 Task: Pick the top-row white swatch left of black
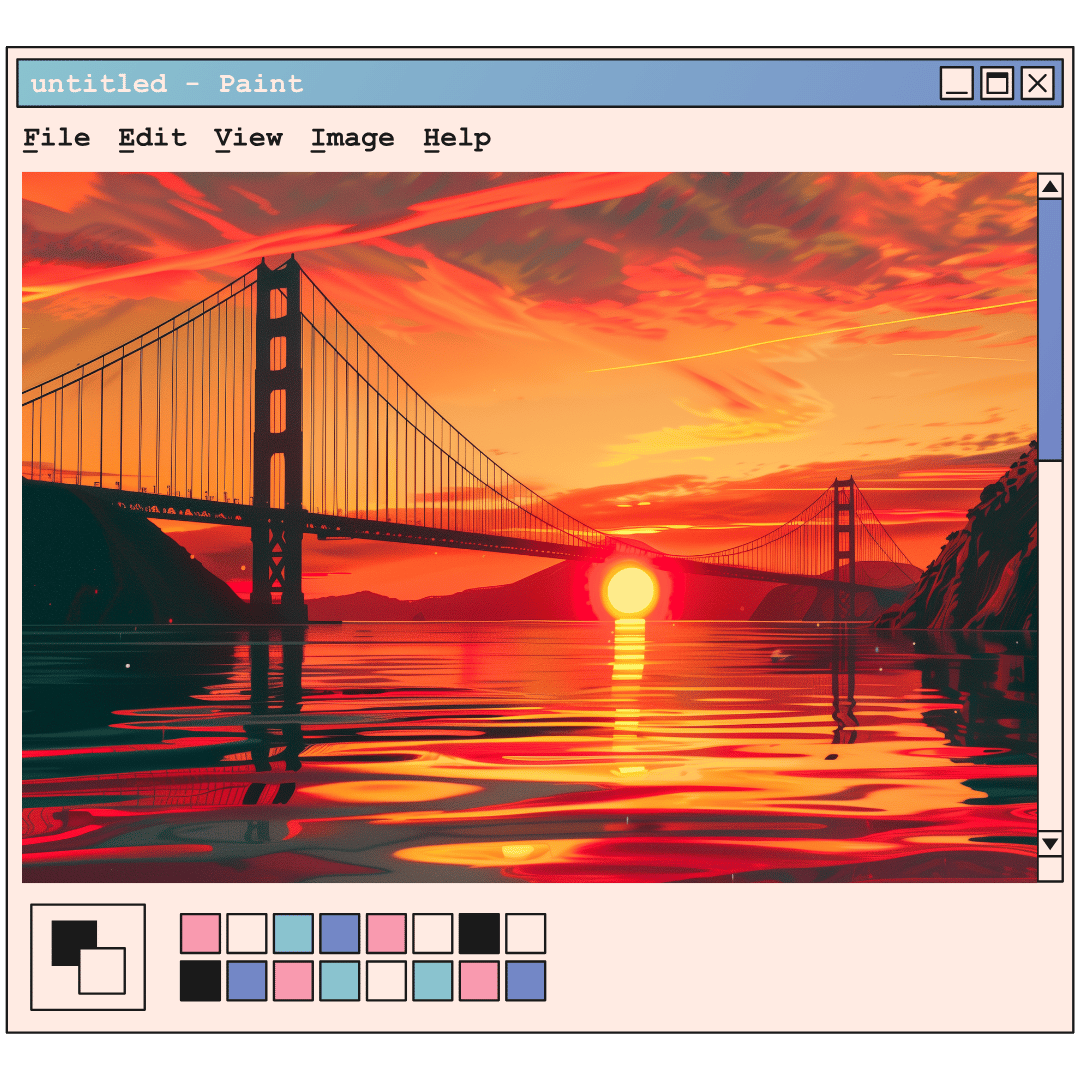click(x=433, y=933)
